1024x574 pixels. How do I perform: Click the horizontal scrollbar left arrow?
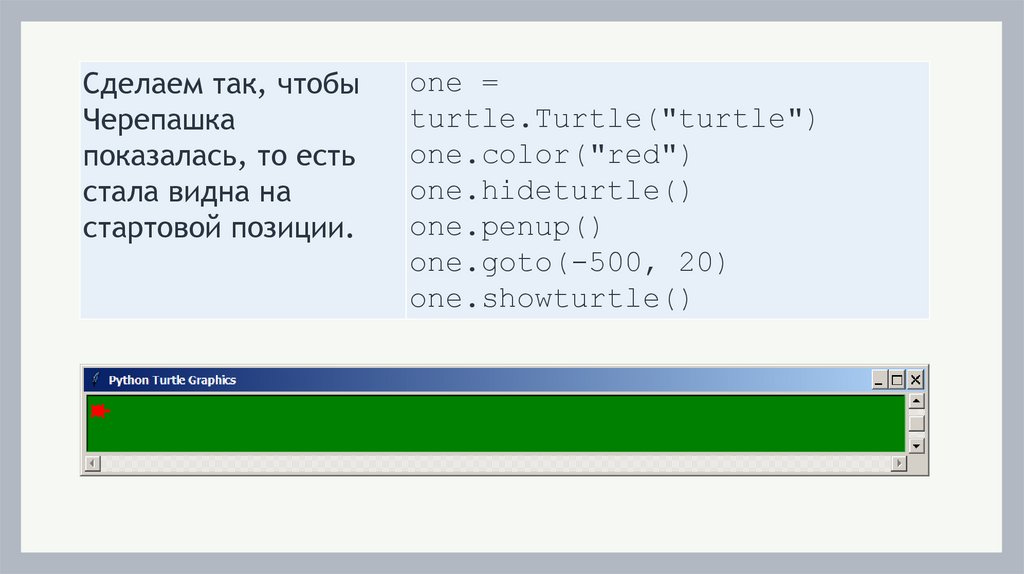tap(92, 463)
